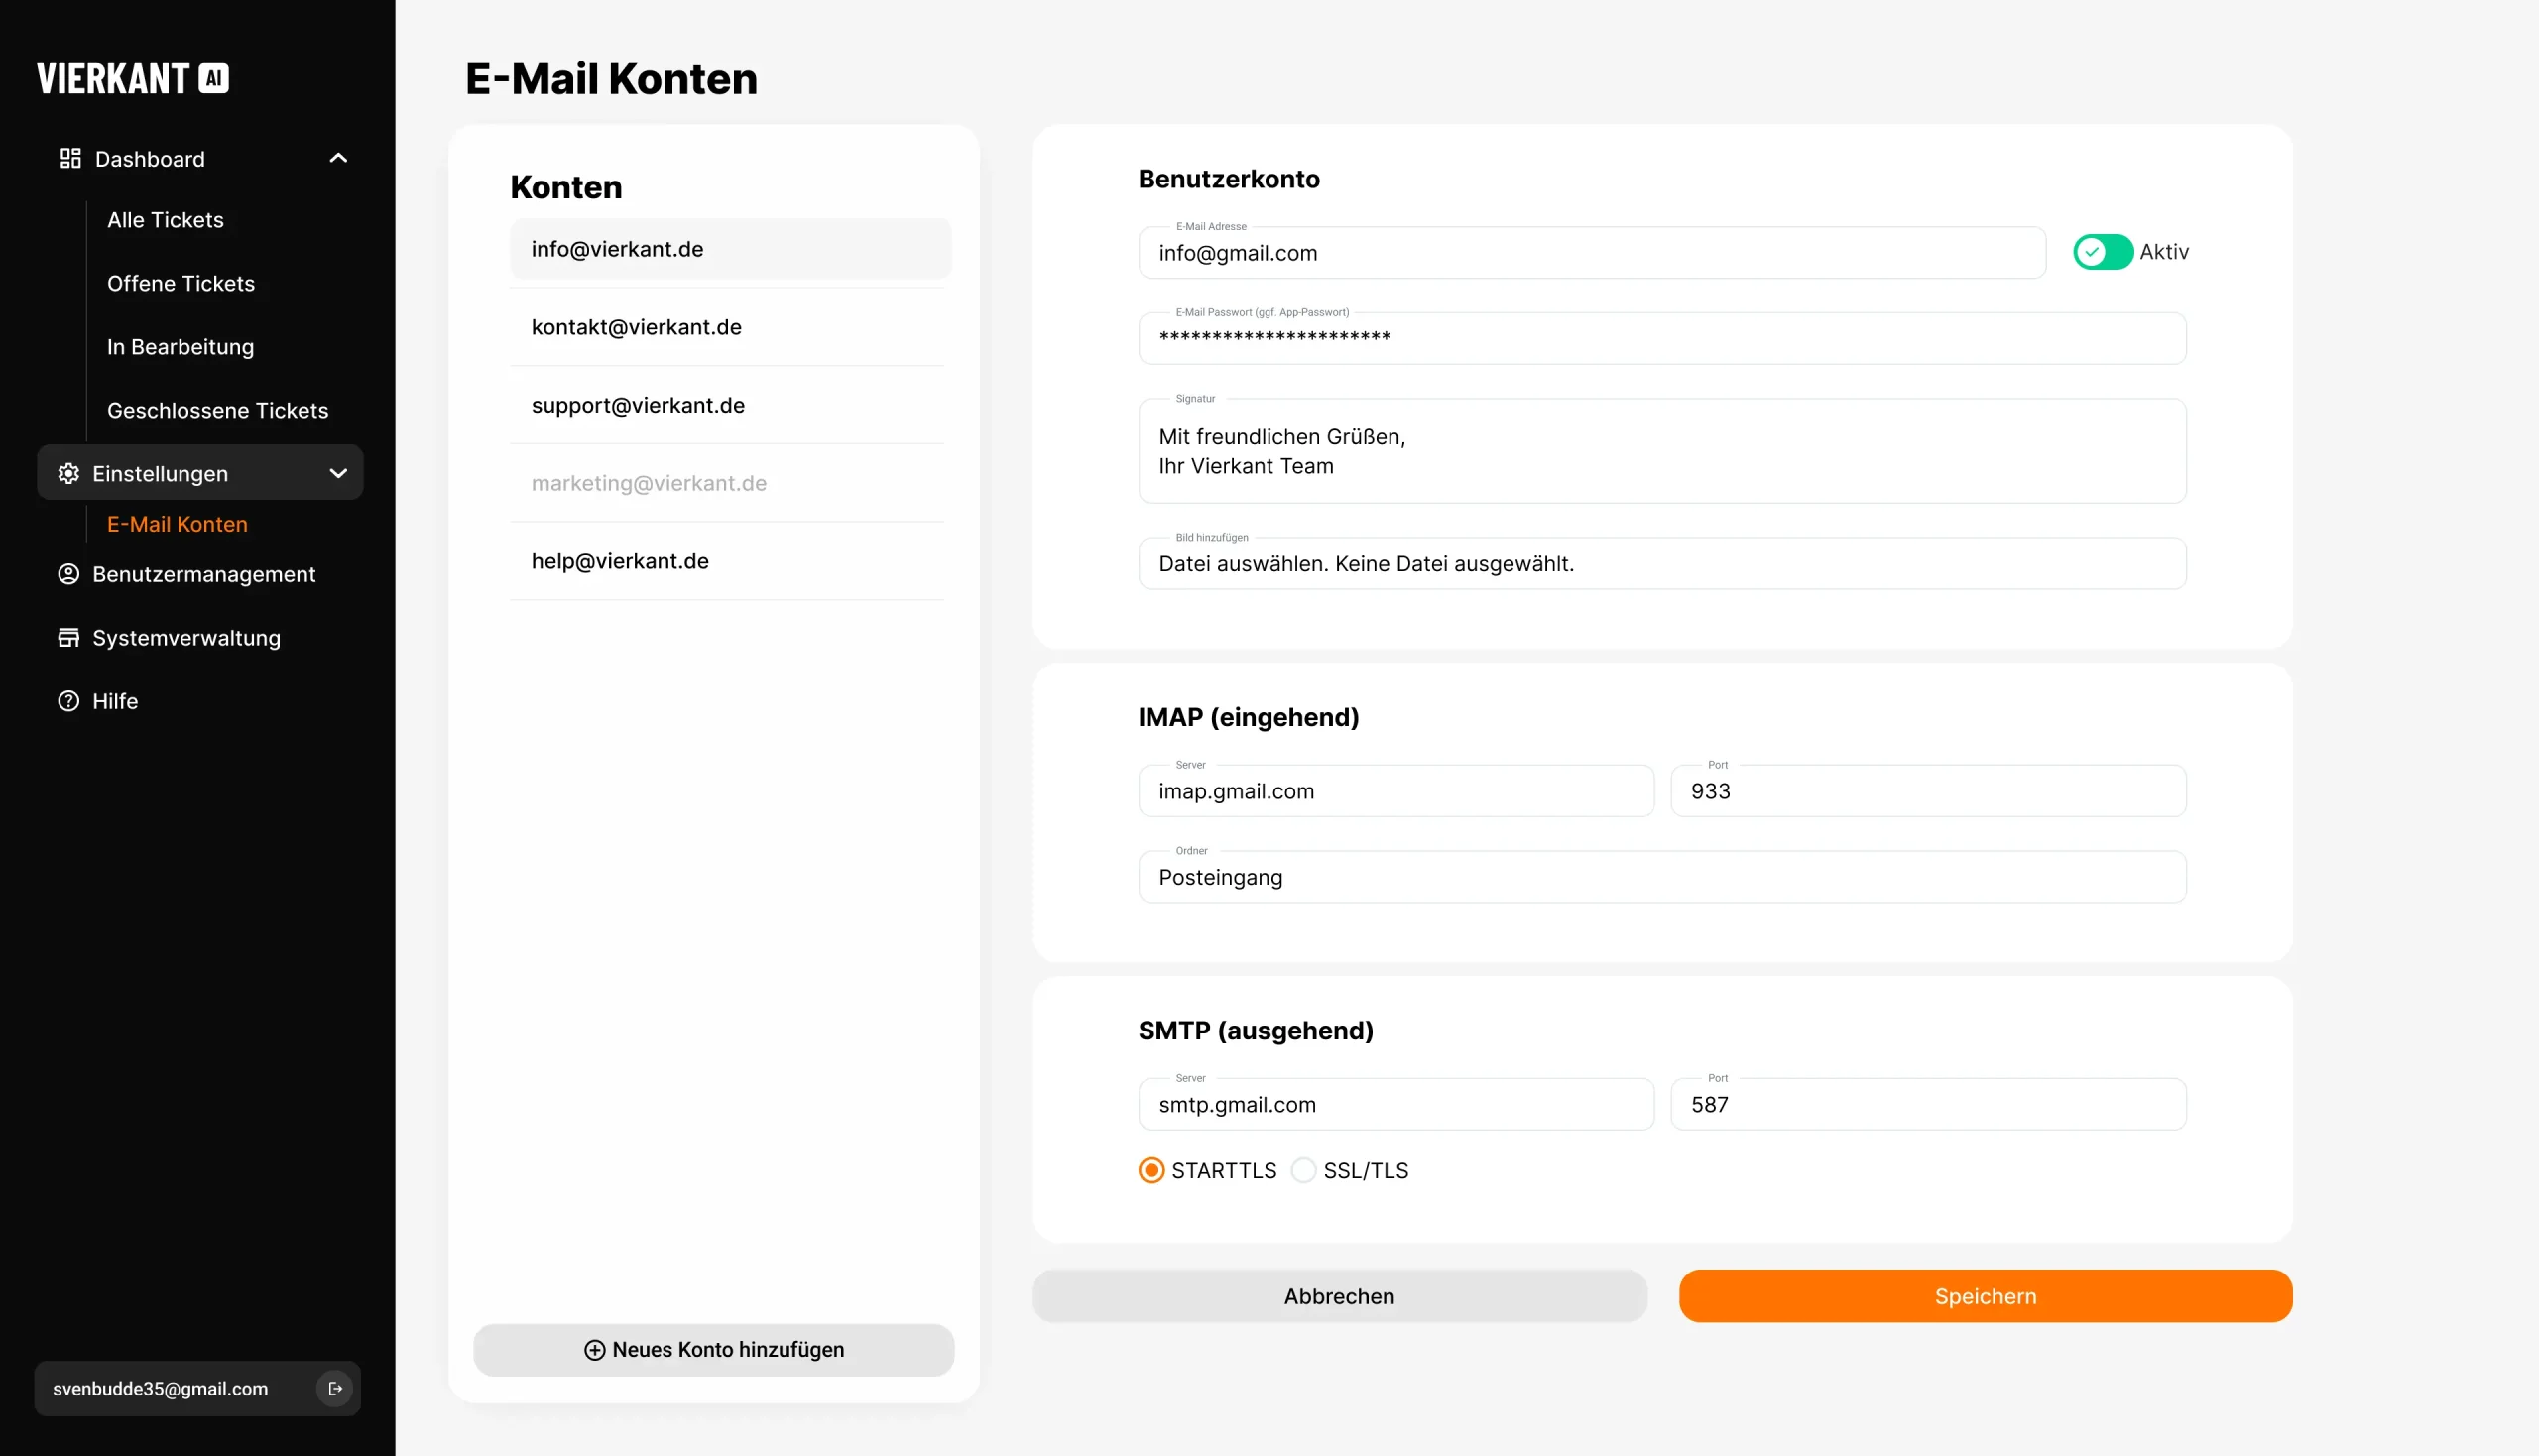Screen dimensions: 2539x1456
Task: Click the plus icon for new account
Action: (595, 1350)
